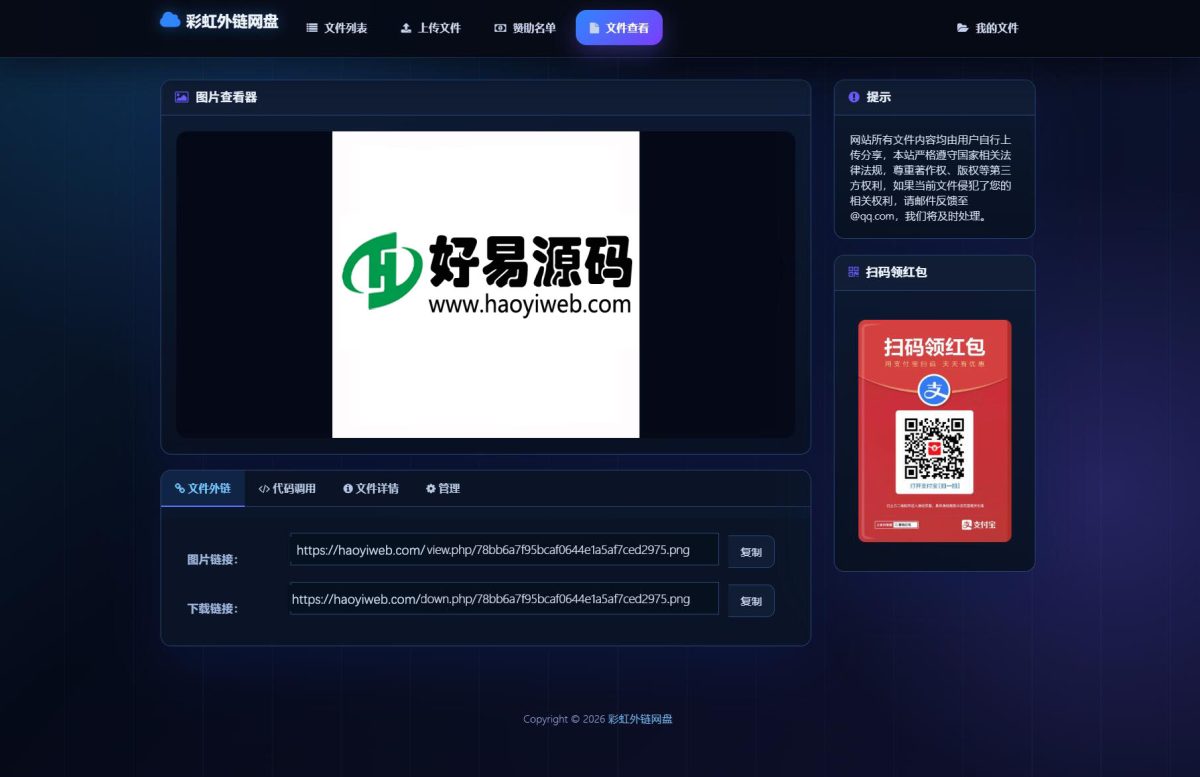The height and width of the screenshot is (777, 1200).
Task: Click the file icon in 文件查看
Action: click(x=595, y=28)
